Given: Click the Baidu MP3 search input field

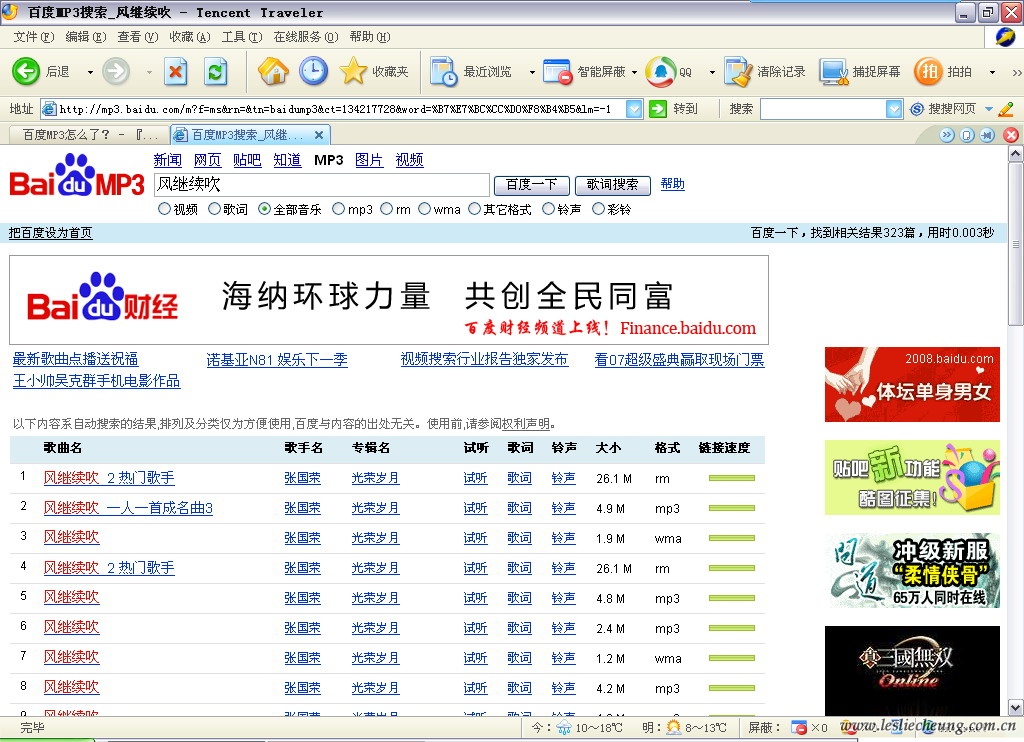Looking at the screenshot, I should [x=322, y=185].
